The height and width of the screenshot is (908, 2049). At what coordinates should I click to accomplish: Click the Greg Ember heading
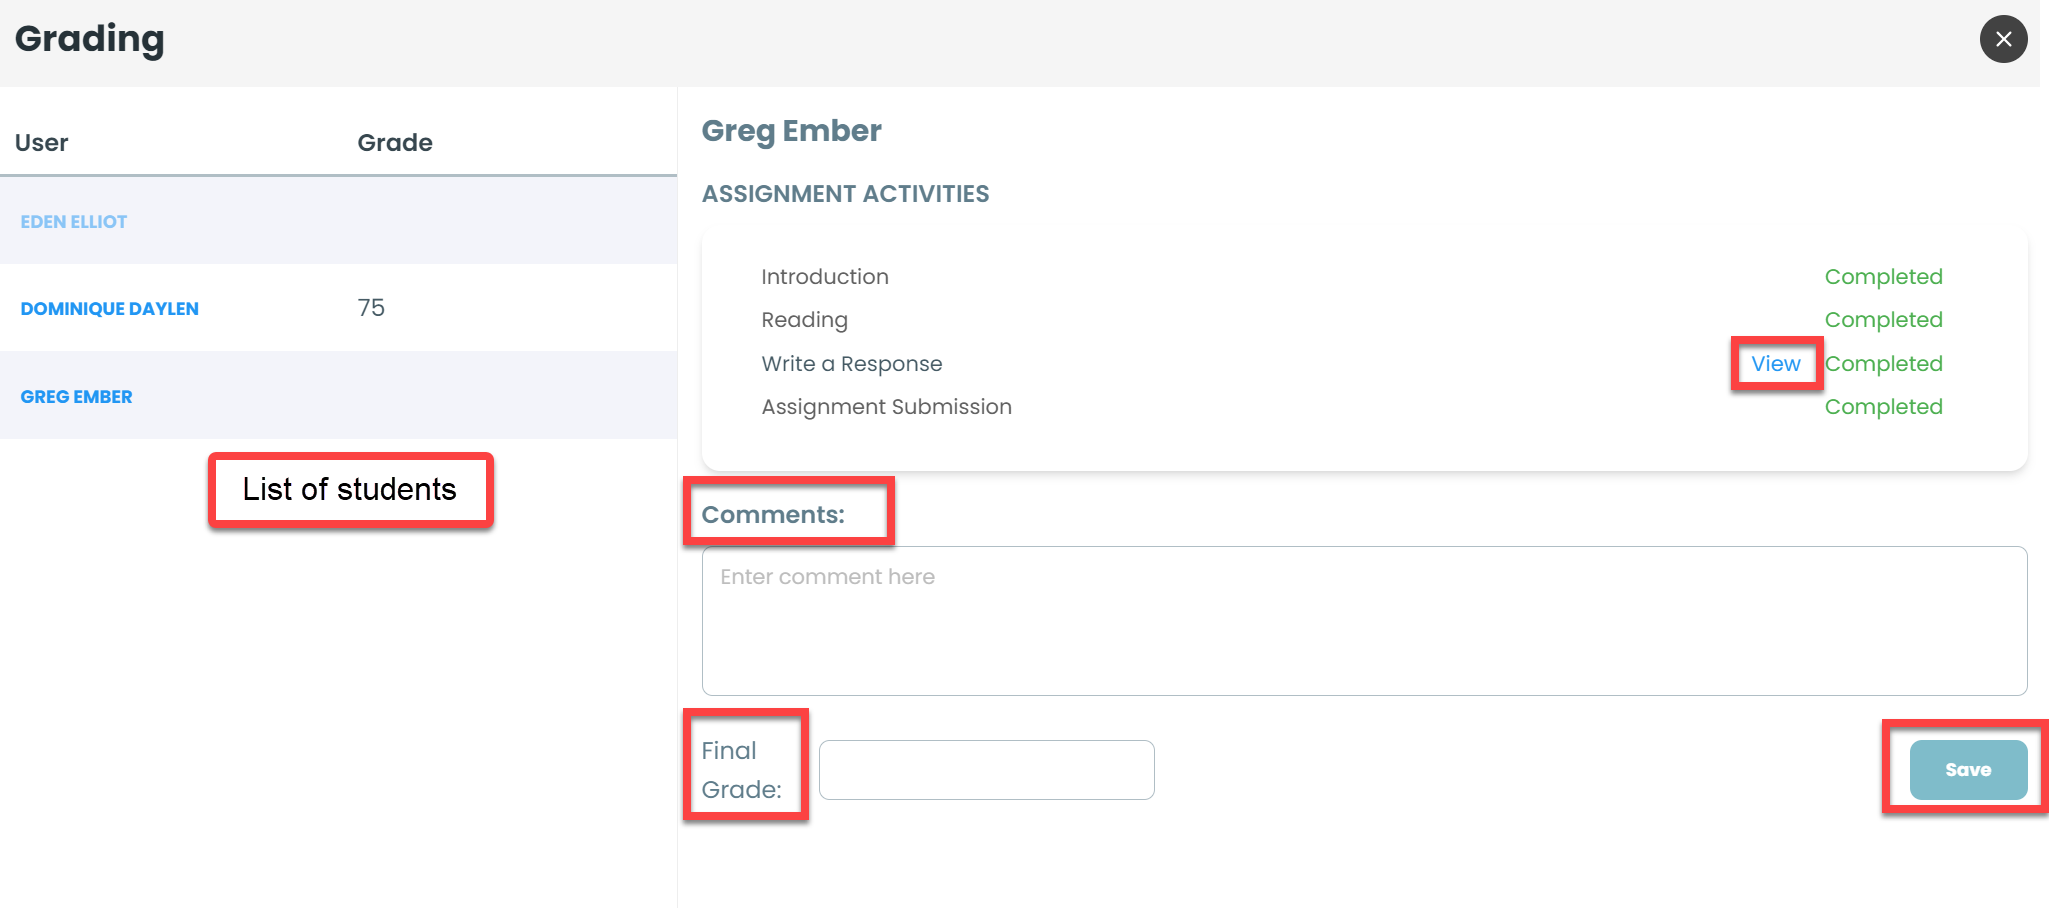point(792,131)
